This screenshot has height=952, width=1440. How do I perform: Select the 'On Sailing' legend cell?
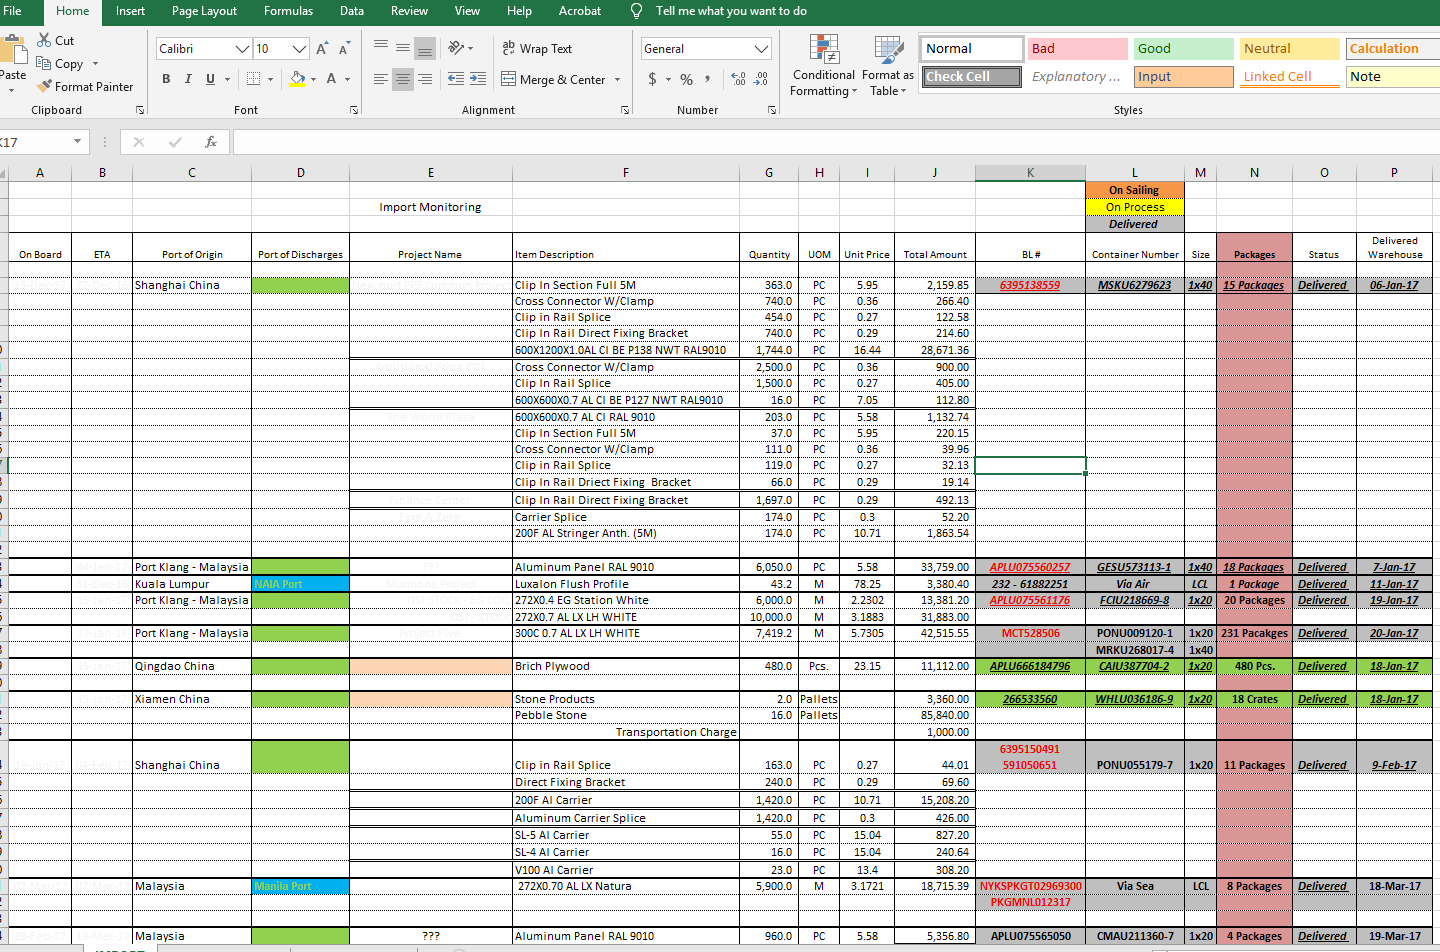[1134, 190]
